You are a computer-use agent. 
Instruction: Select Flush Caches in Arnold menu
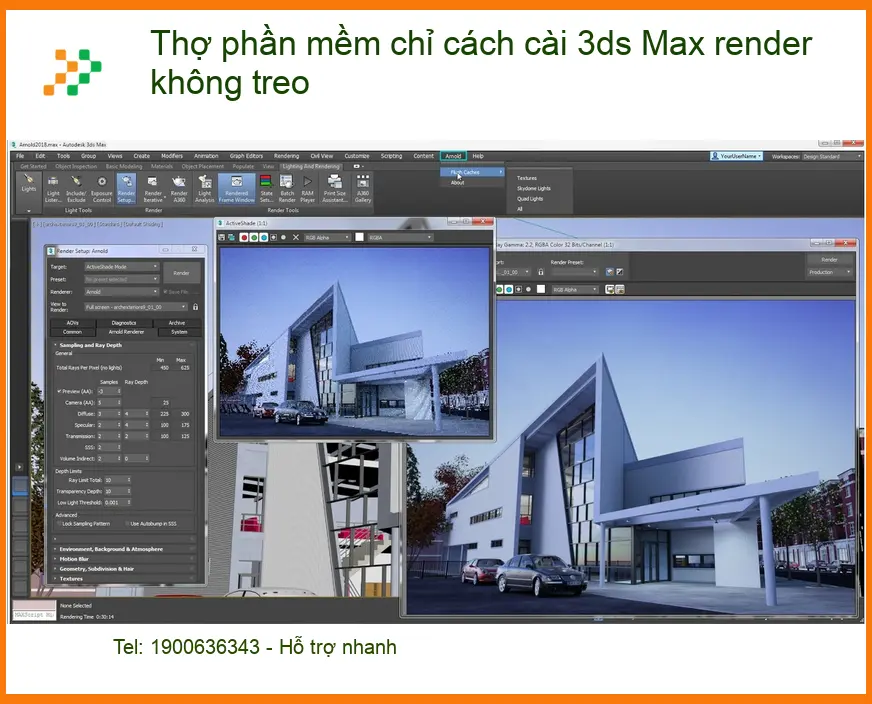(x=472, y=172)
